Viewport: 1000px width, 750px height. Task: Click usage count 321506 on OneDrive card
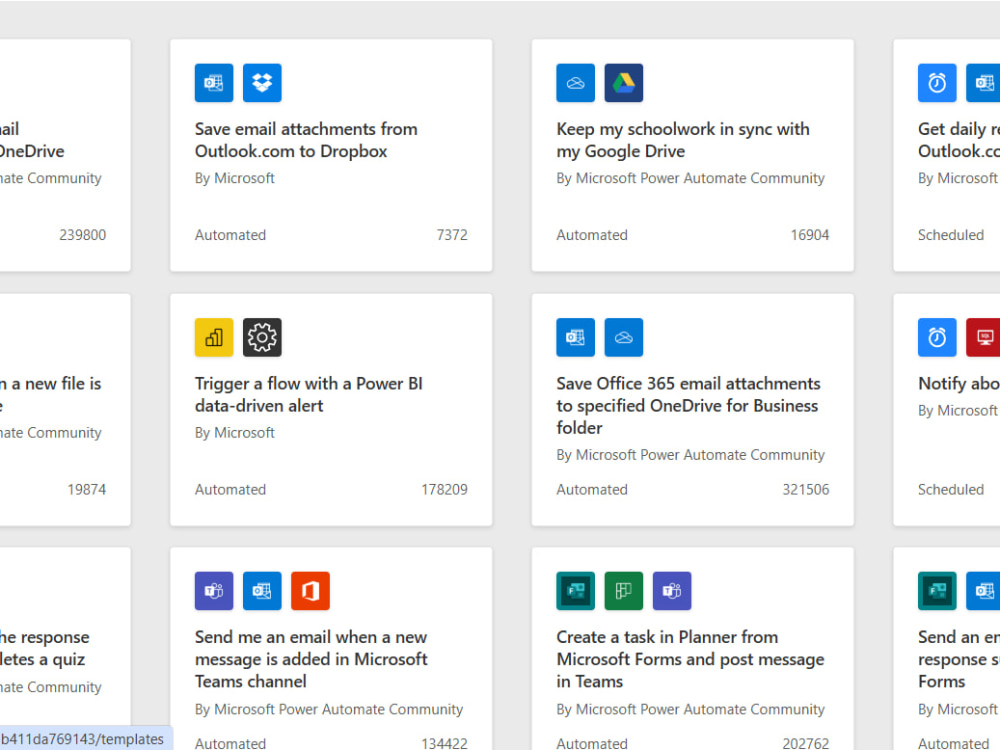click(x=805, y=490)
